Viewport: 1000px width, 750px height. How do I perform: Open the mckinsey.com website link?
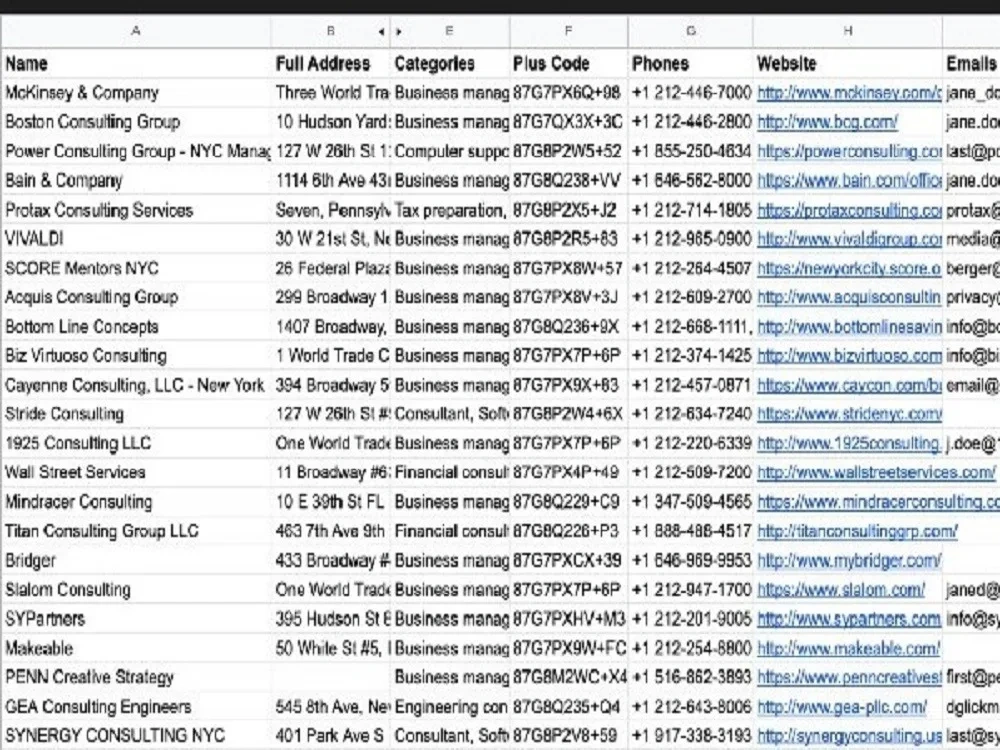pos(849,93)
